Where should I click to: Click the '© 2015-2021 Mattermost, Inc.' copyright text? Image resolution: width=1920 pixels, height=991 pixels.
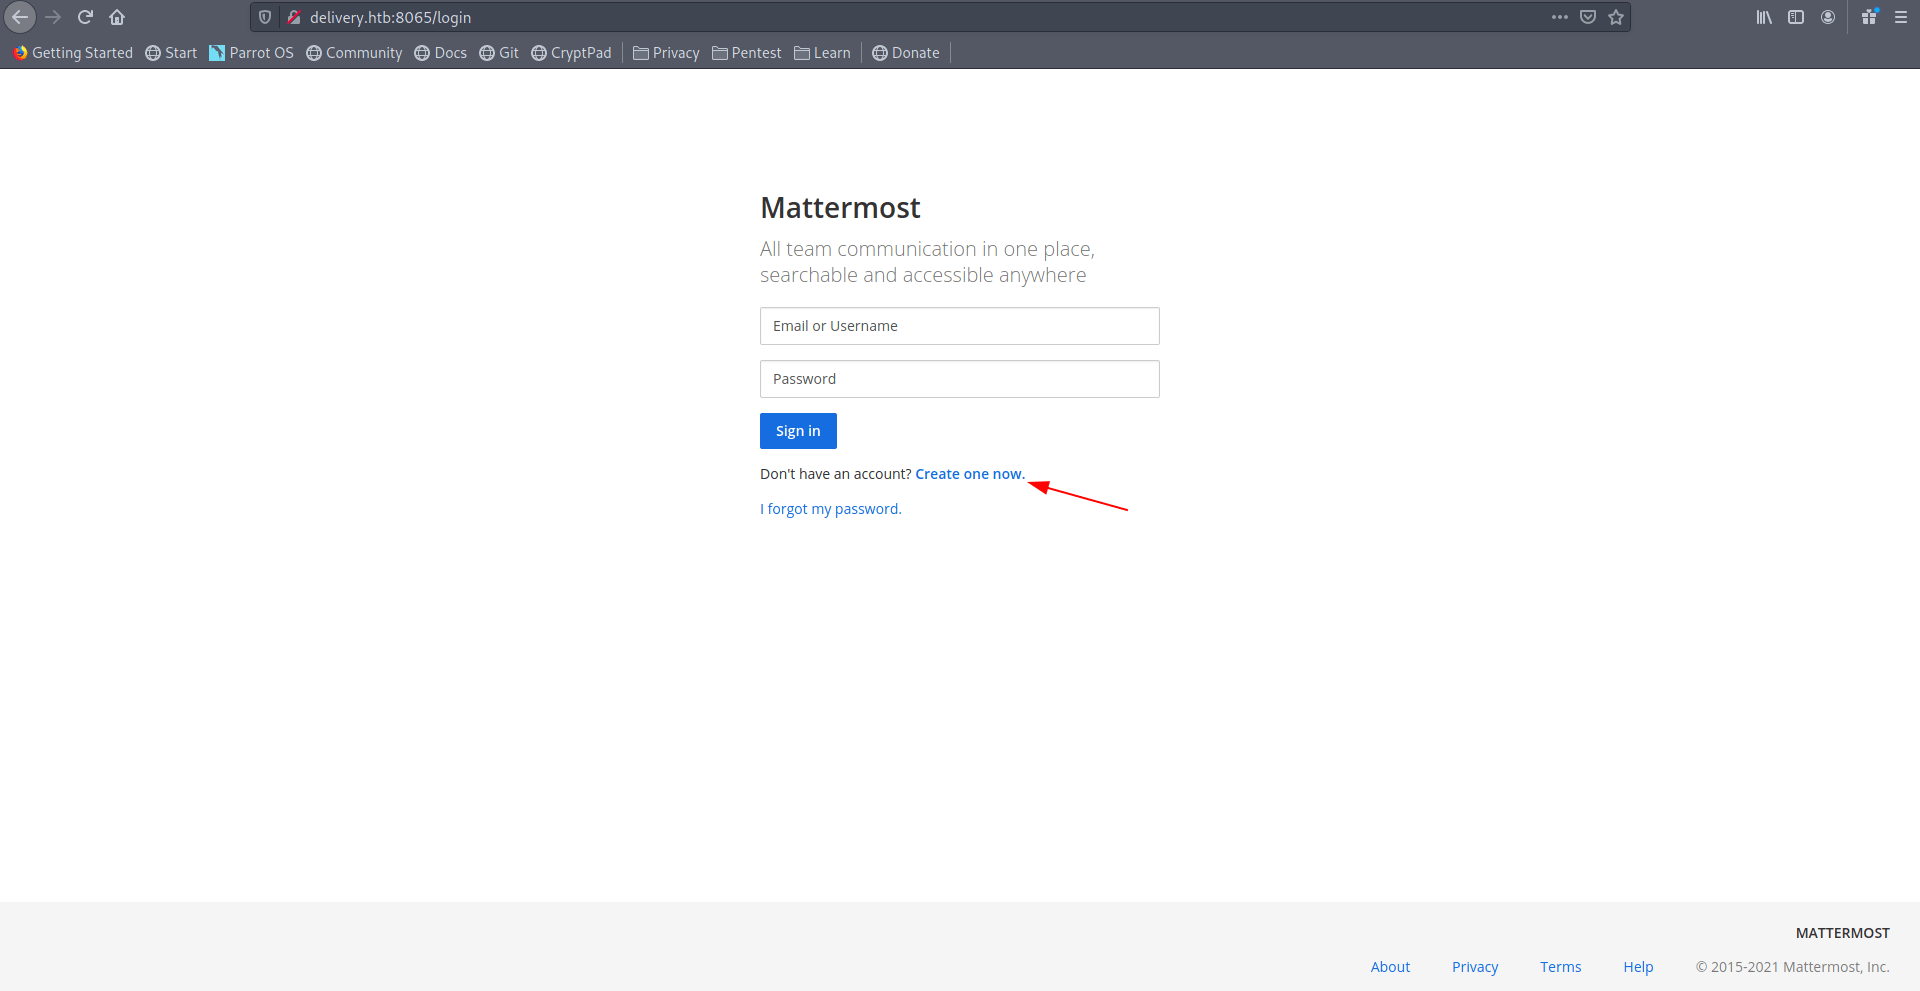[x=1793, y=967]
